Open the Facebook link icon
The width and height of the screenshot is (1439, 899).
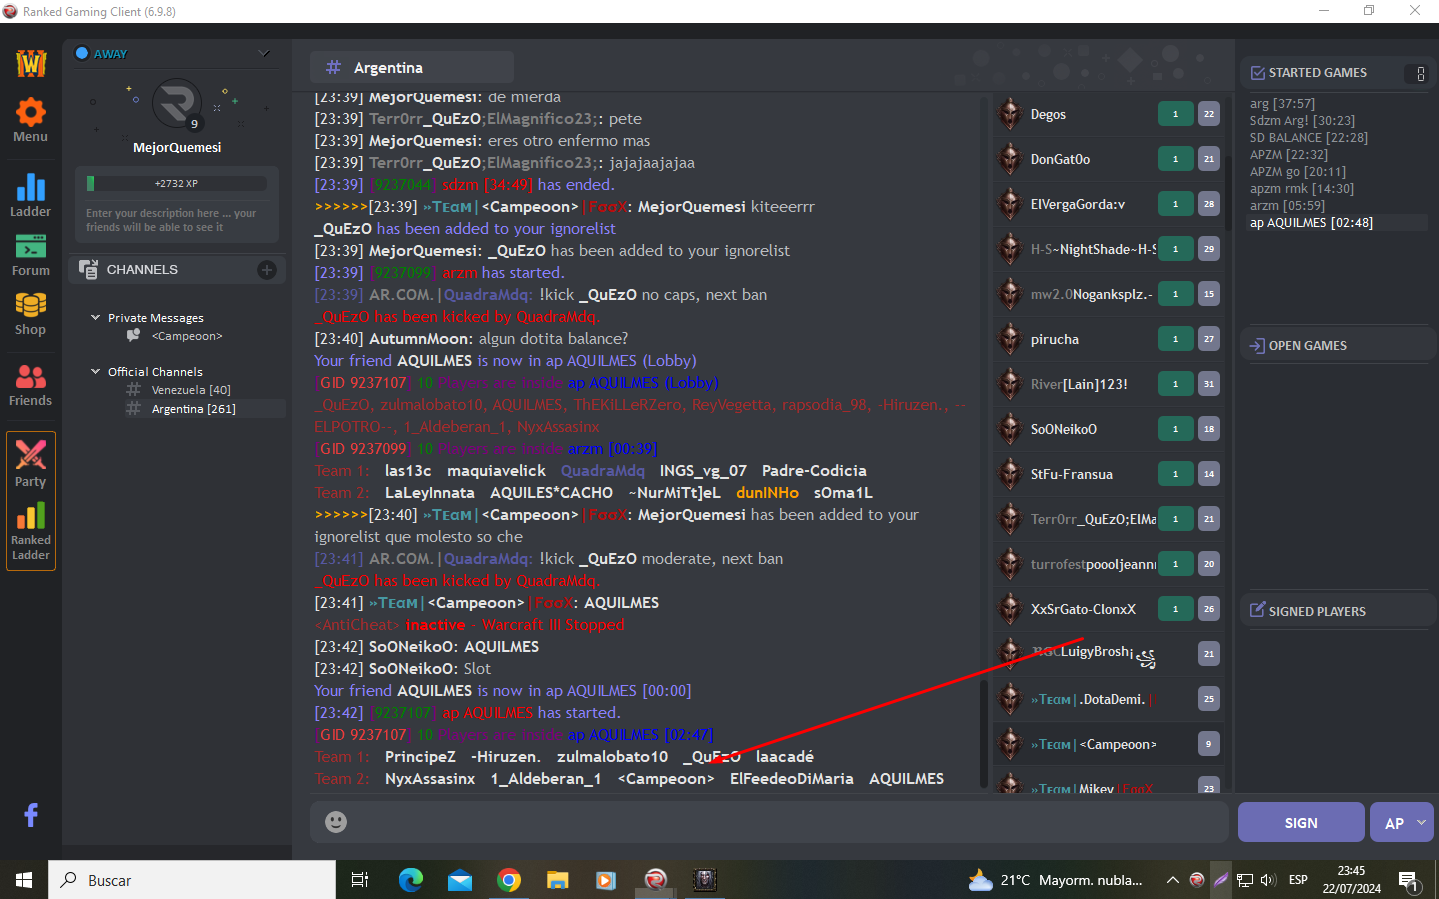click(31, 815)
